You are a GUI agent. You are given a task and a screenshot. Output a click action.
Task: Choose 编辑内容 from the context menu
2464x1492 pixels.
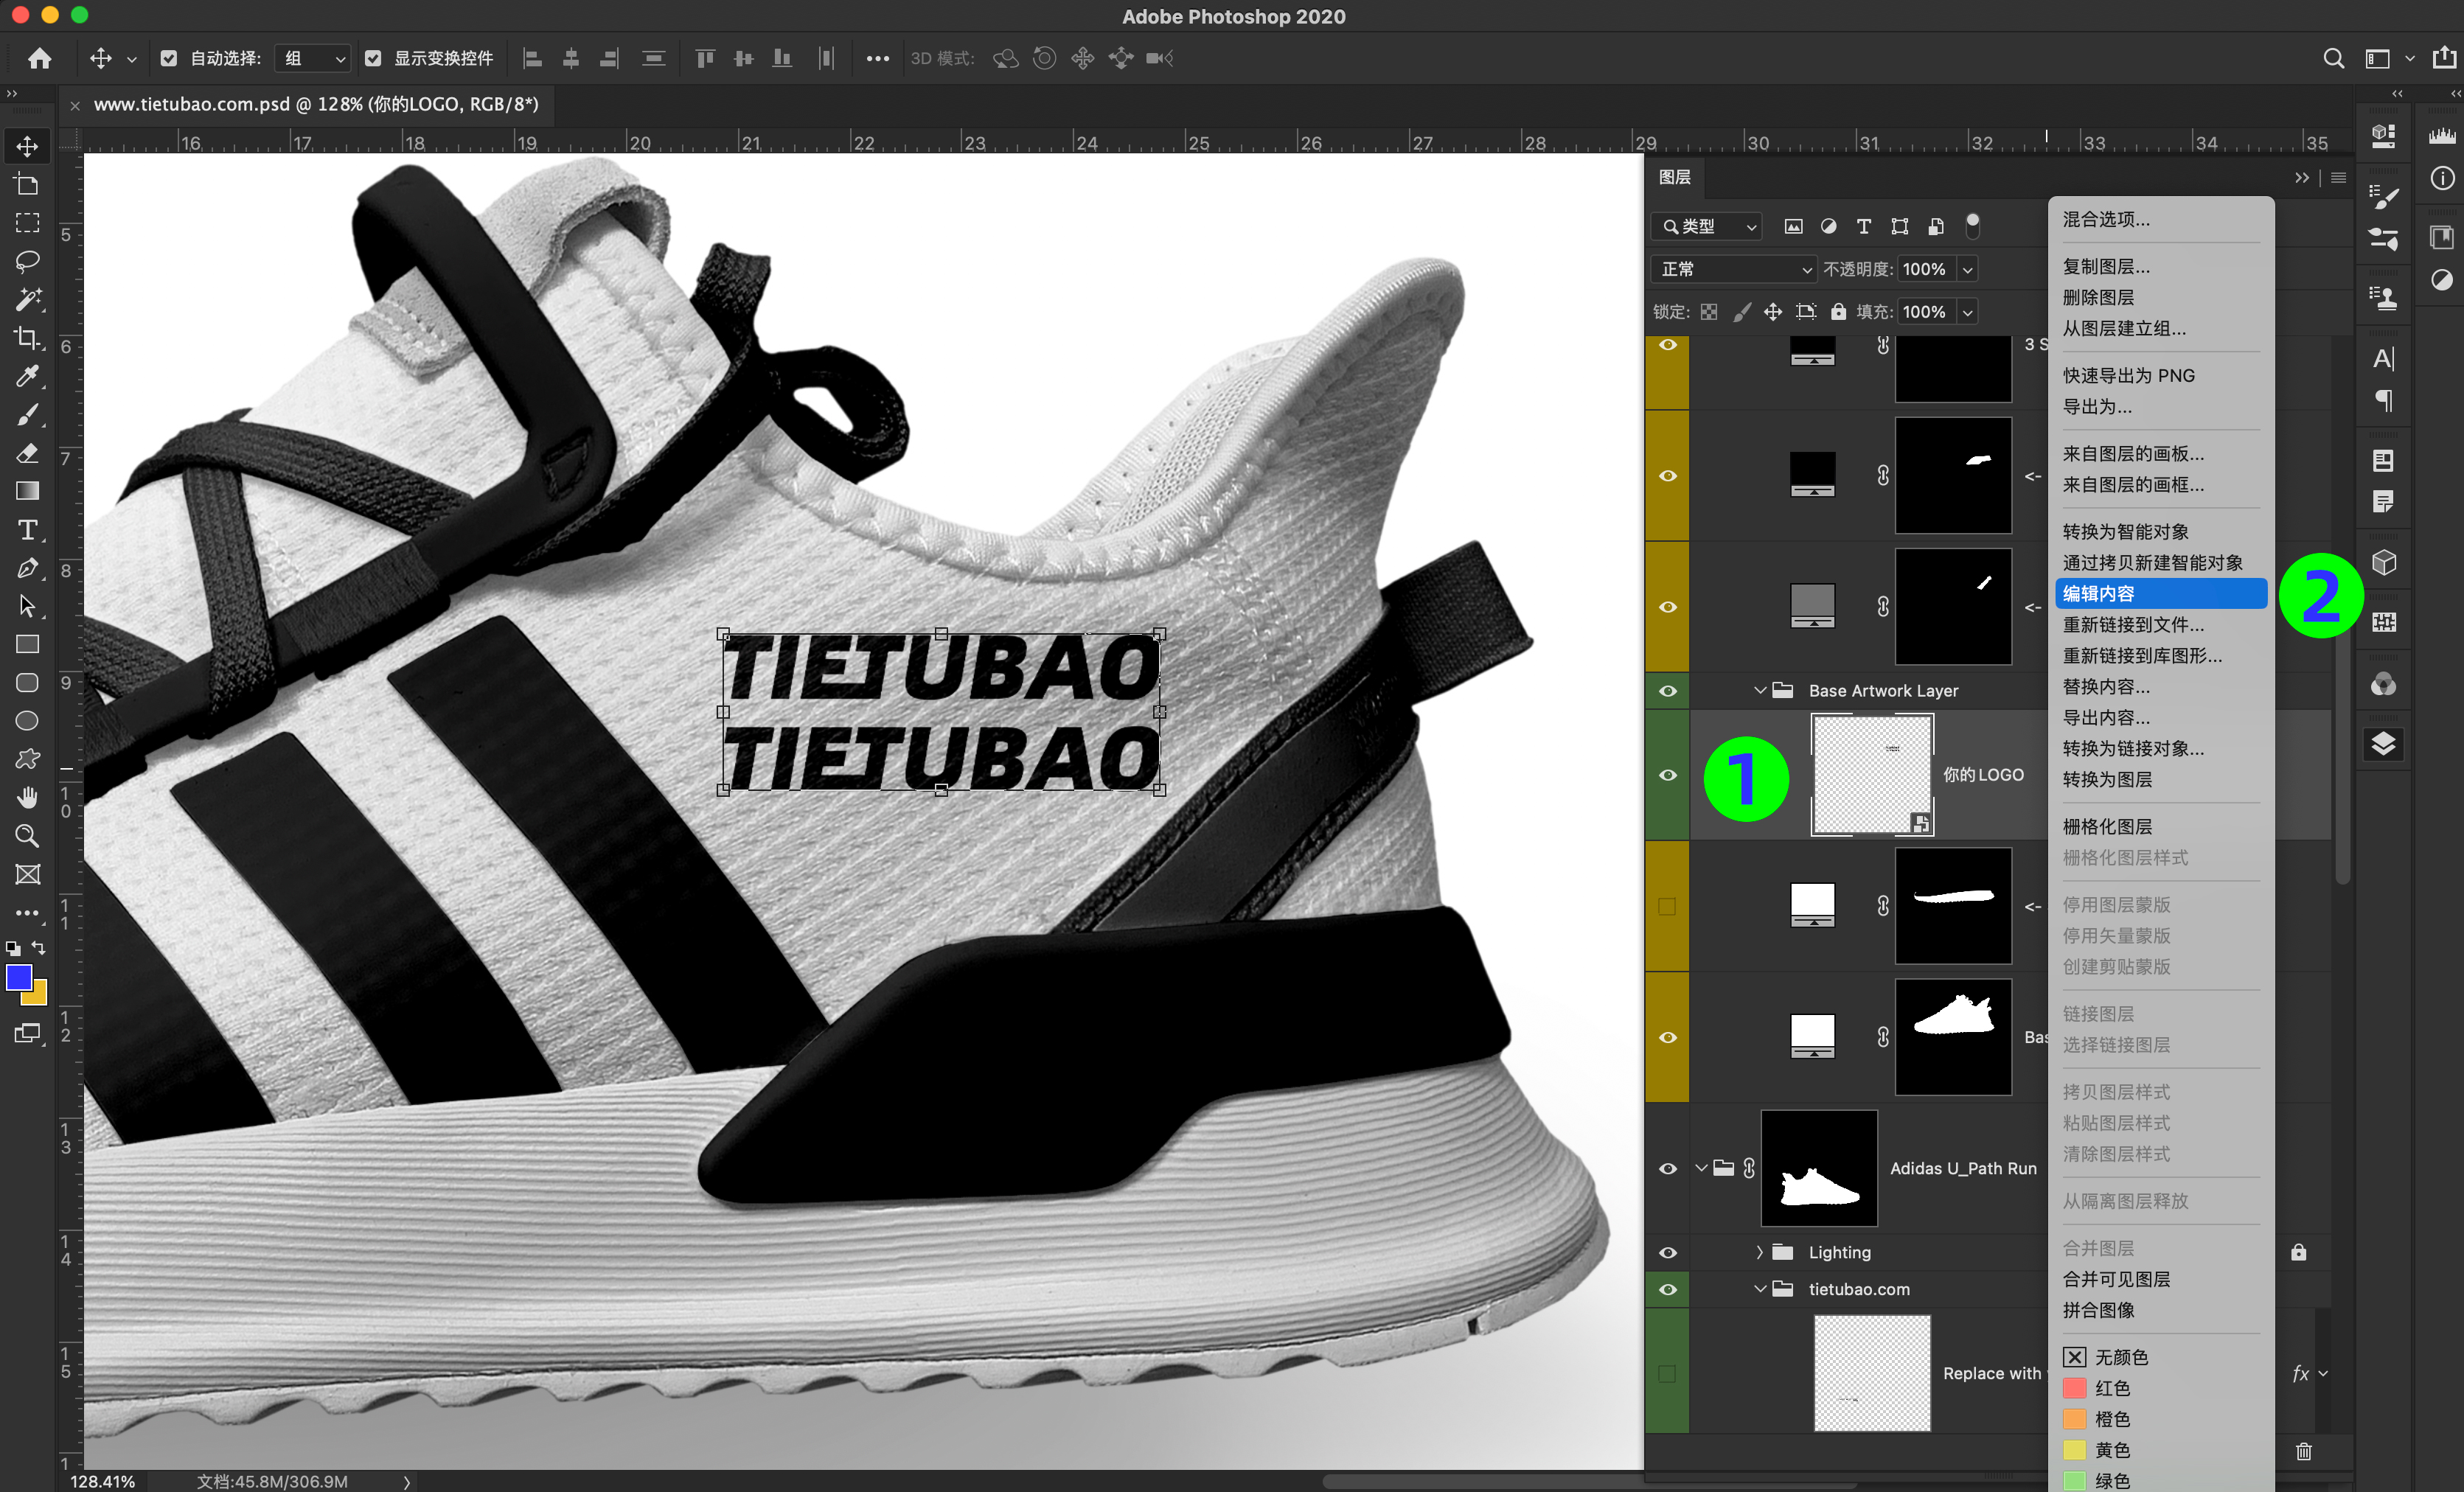[x=2161, y=594]
